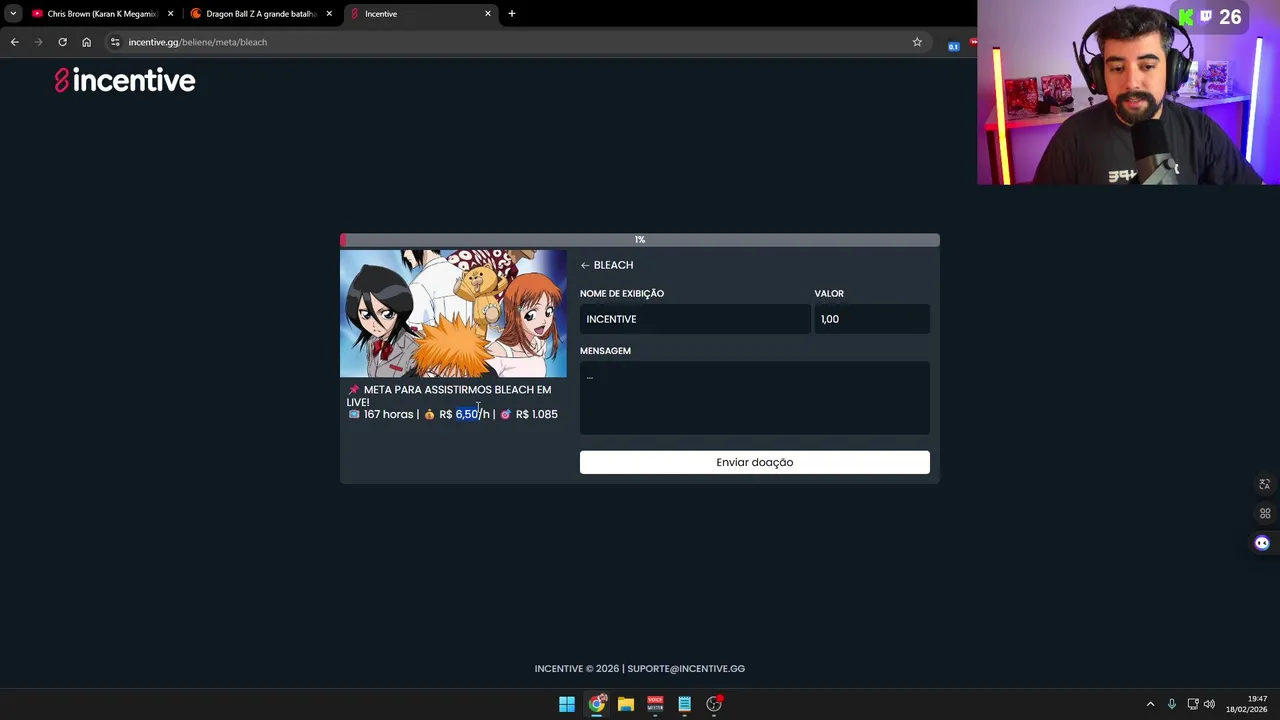Open the Incentive logo homepage link
Image resolution: width=1280 pixels, height=720 pixels.
pyautogui.click(x=125, y=81)
